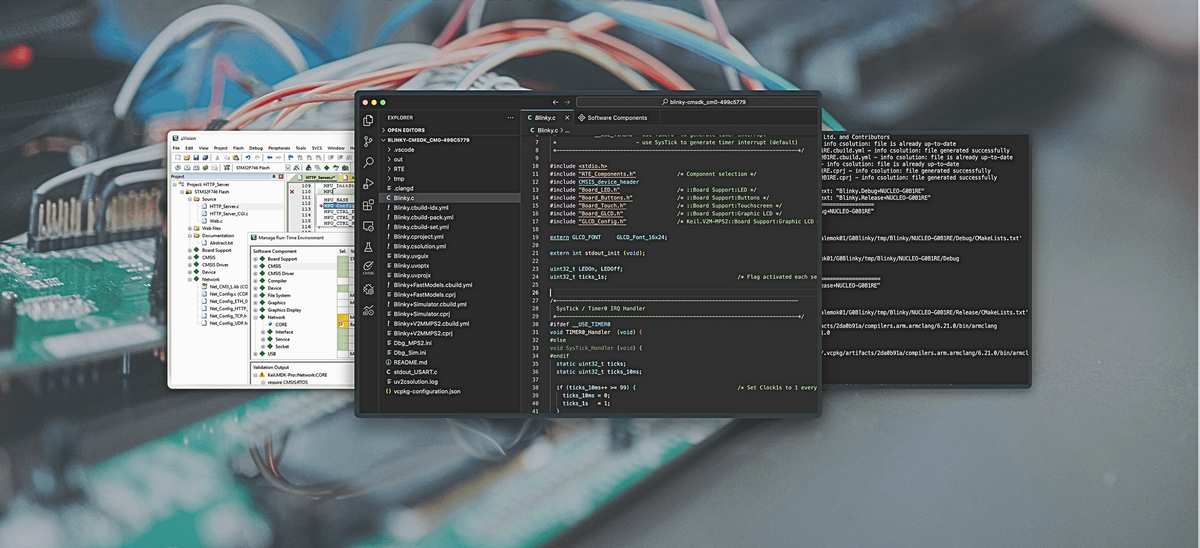Image resolution: width=1200 pixels, height=548 pixels.
Task: Open the Search view in the activity bar
Action: pyautogui.click(x=368, y=162)
